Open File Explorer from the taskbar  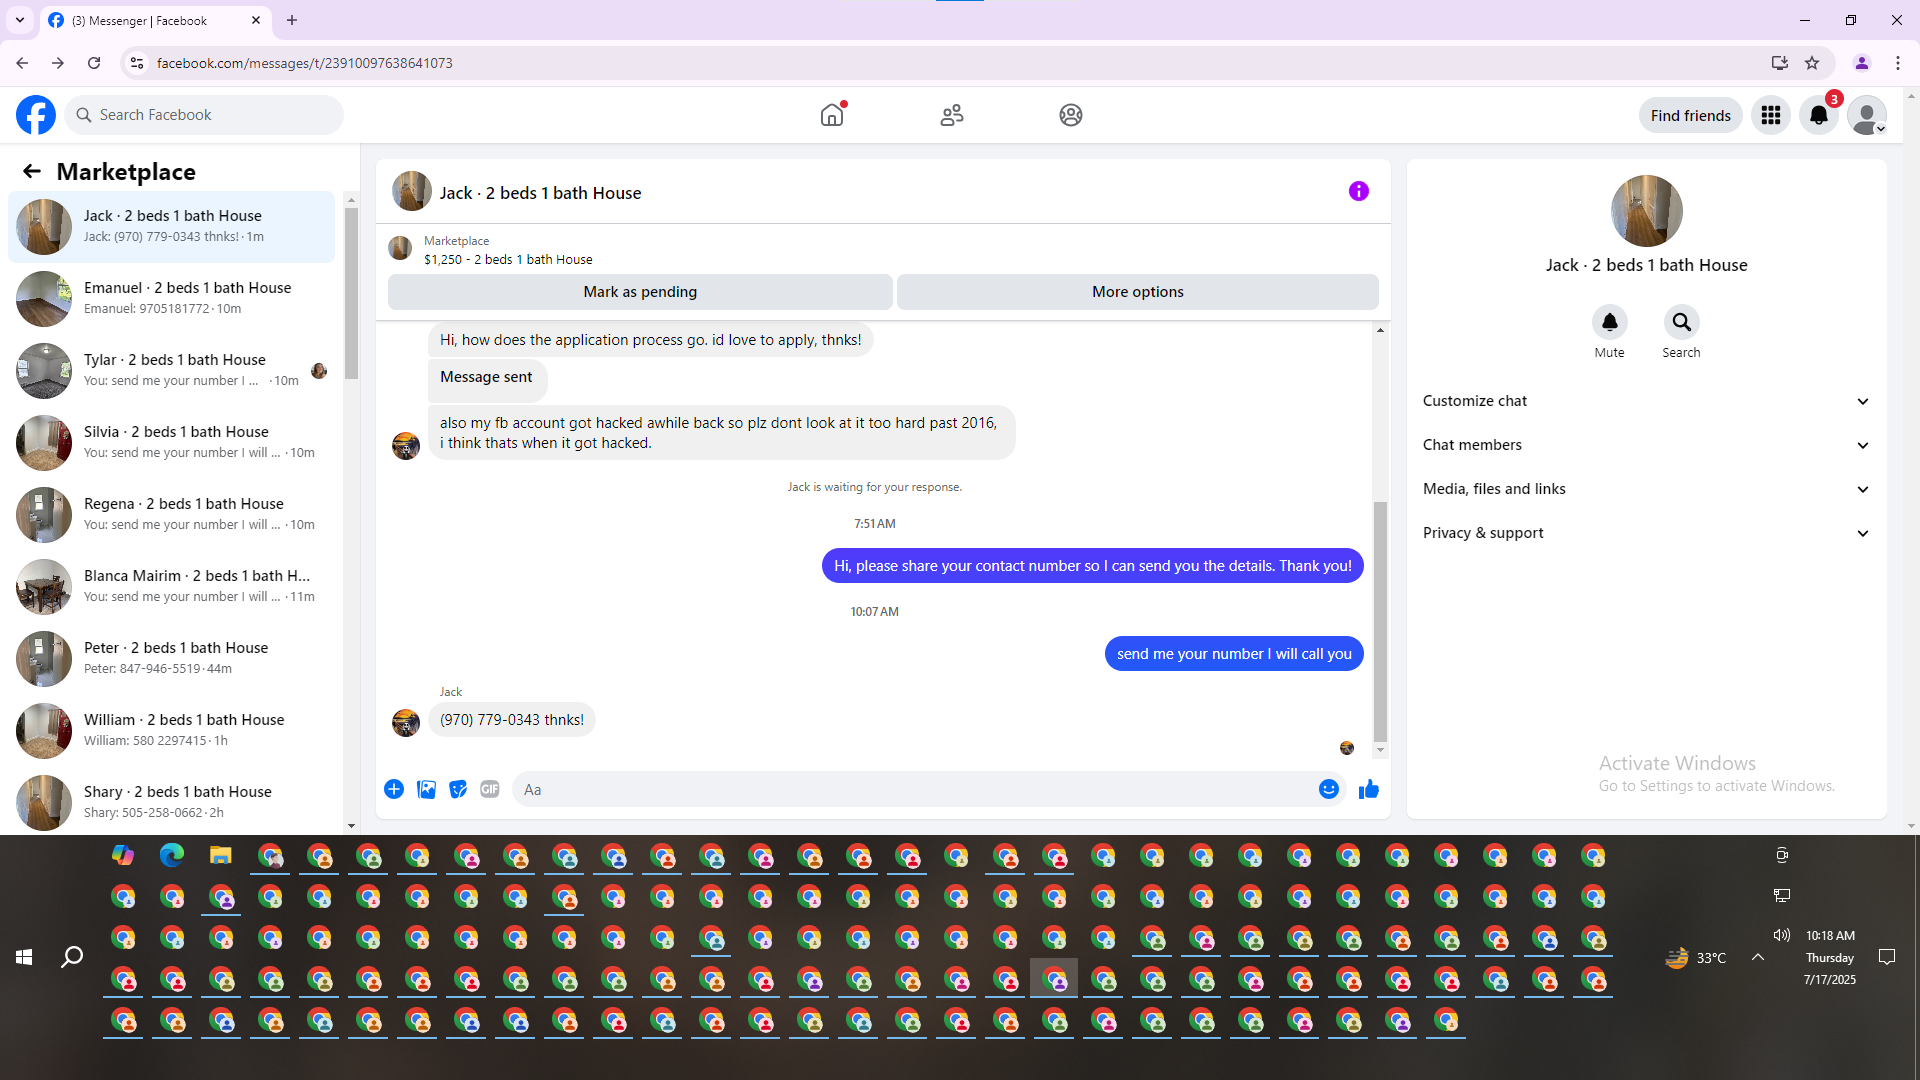[x=221, y=855]
